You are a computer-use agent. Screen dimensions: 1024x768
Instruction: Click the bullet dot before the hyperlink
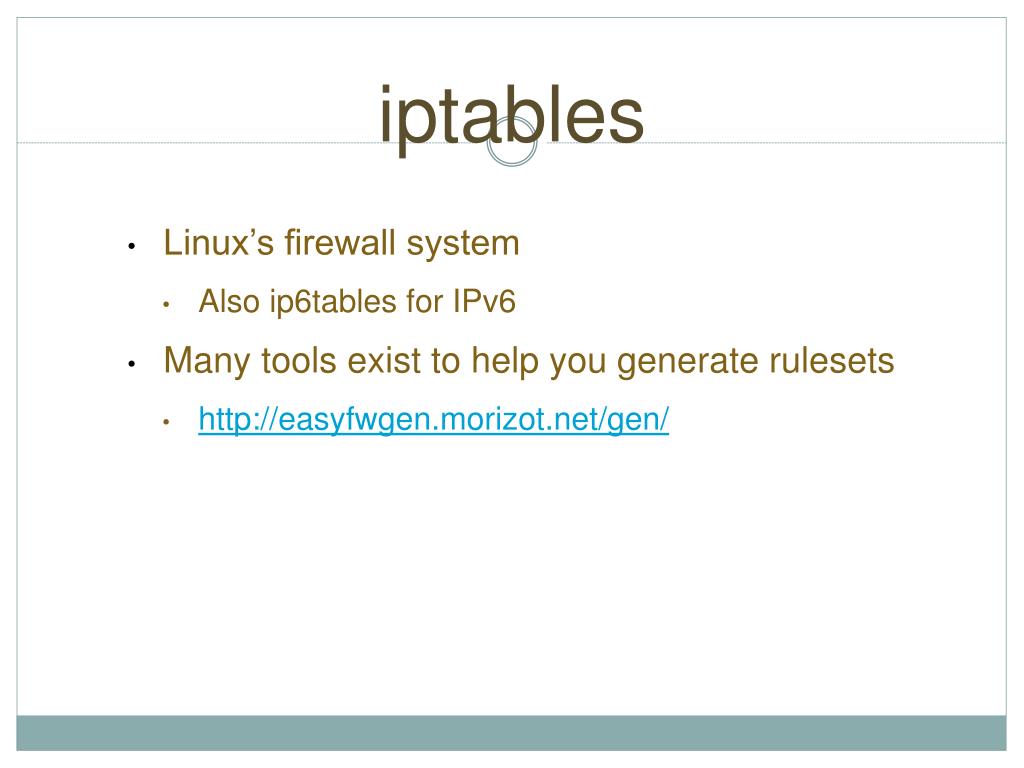click(x=167, y=422)
